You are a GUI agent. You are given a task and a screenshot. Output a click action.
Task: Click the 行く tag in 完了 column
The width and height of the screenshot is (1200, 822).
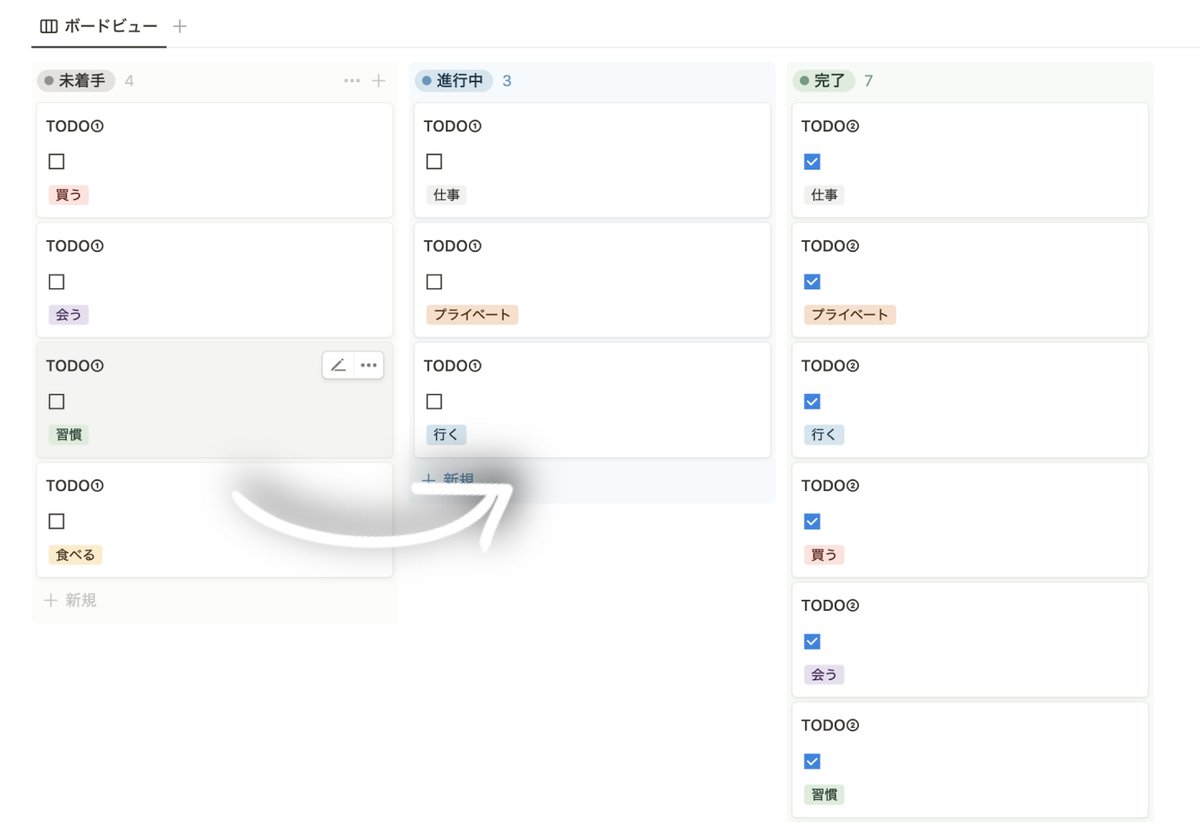point(824,435)
